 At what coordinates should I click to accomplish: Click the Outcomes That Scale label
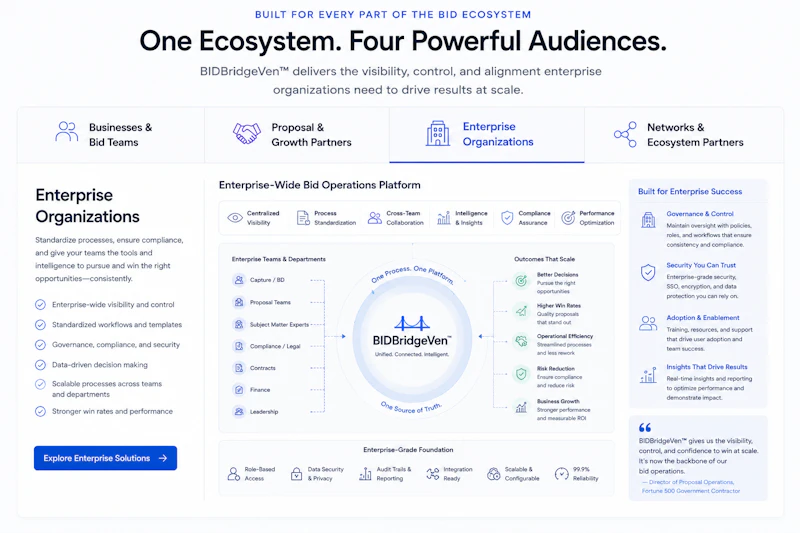pos(544,259)
